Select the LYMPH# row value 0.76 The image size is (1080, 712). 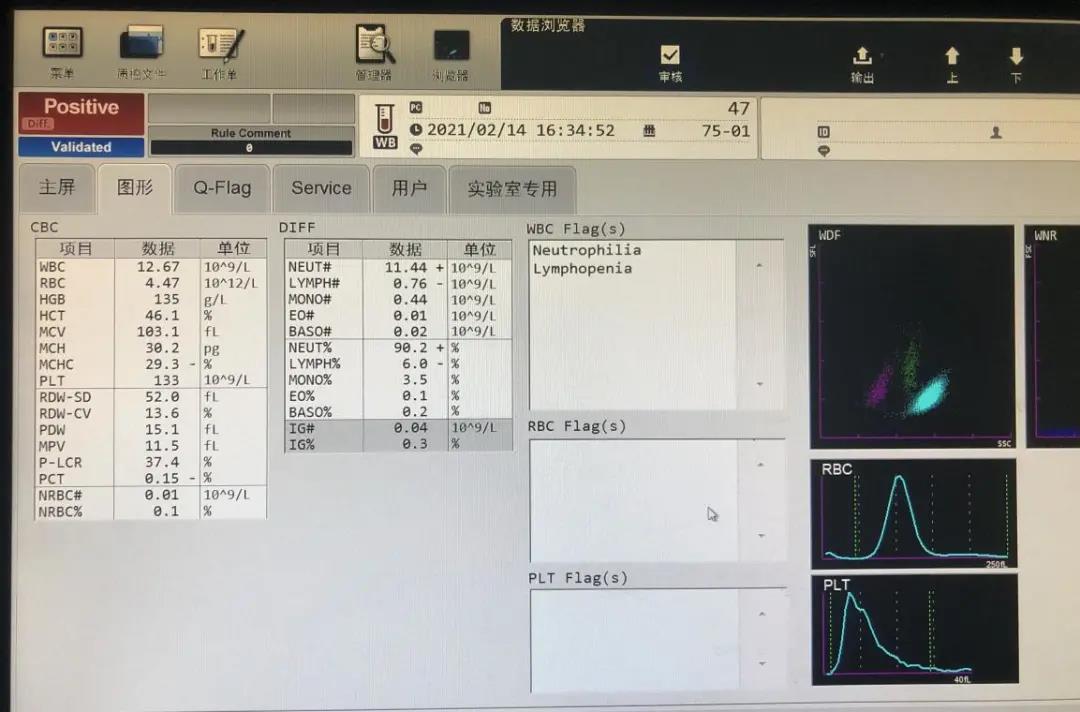click(410, 284)
